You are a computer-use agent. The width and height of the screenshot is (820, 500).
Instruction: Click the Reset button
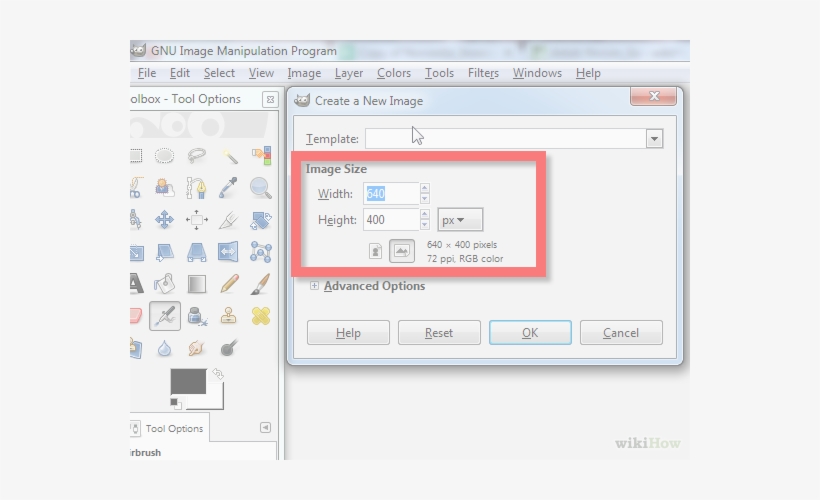point(439,333)
